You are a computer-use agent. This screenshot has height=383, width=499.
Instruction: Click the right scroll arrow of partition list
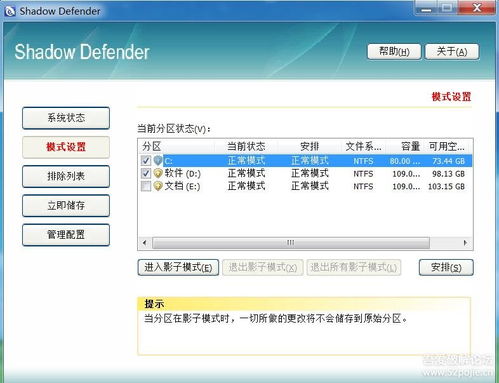[465, 243]
